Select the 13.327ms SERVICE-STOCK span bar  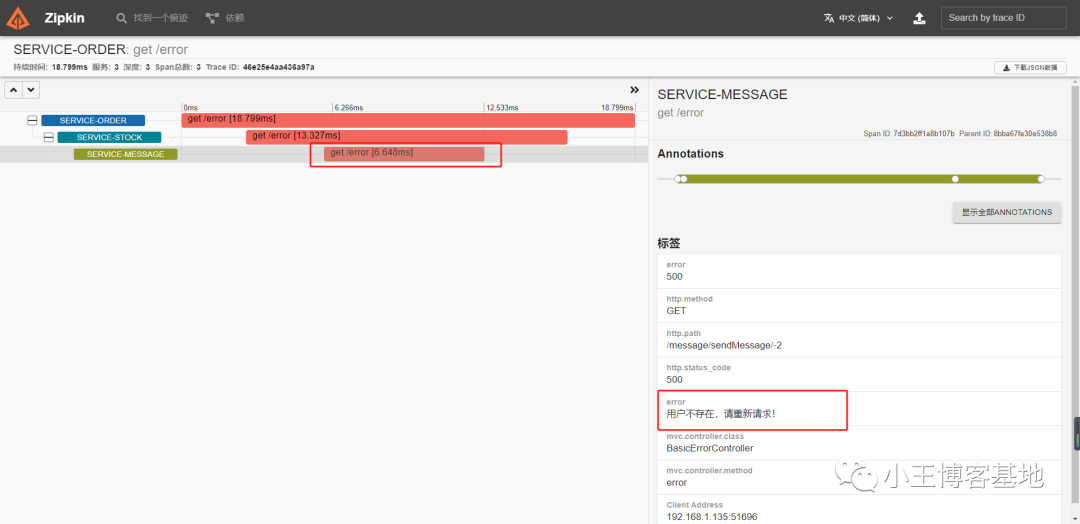[406, 137]
